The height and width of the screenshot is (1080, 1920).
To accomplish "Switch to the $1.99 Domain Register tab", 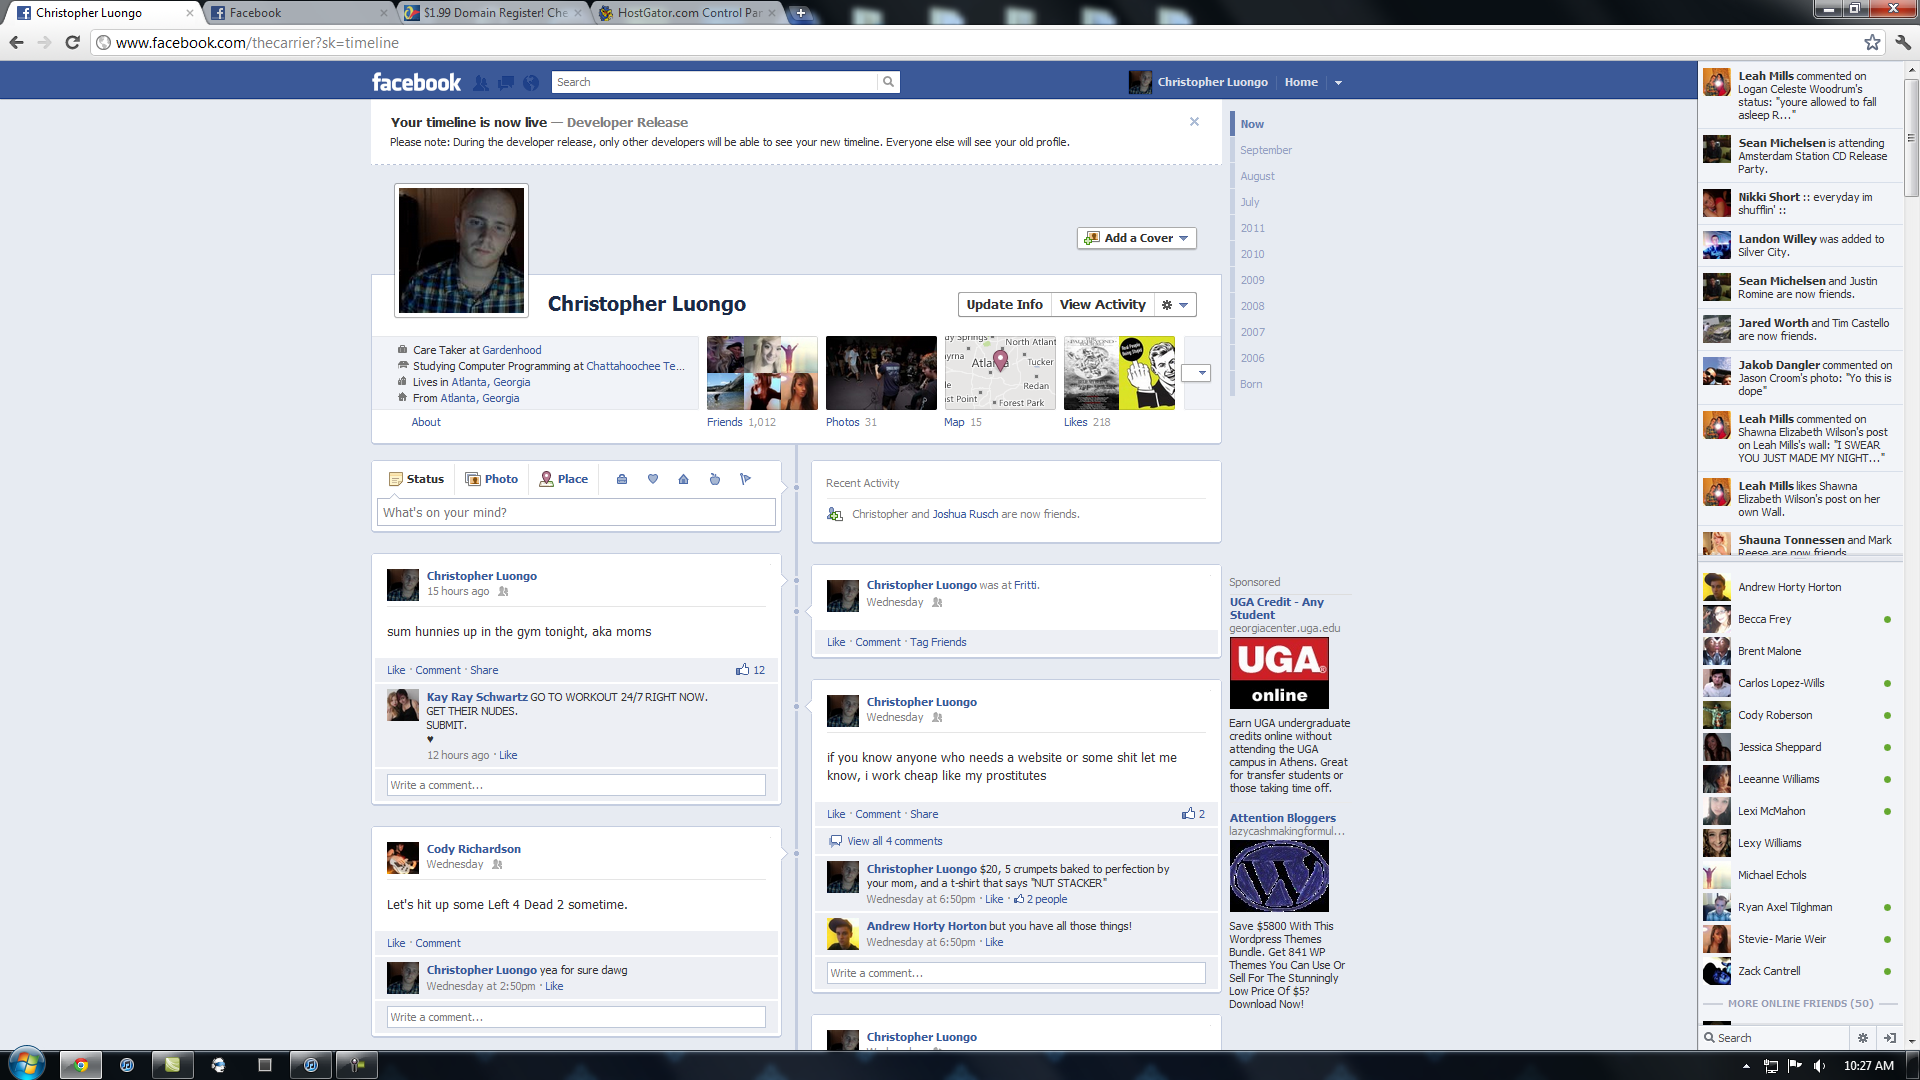I will 493,13.
